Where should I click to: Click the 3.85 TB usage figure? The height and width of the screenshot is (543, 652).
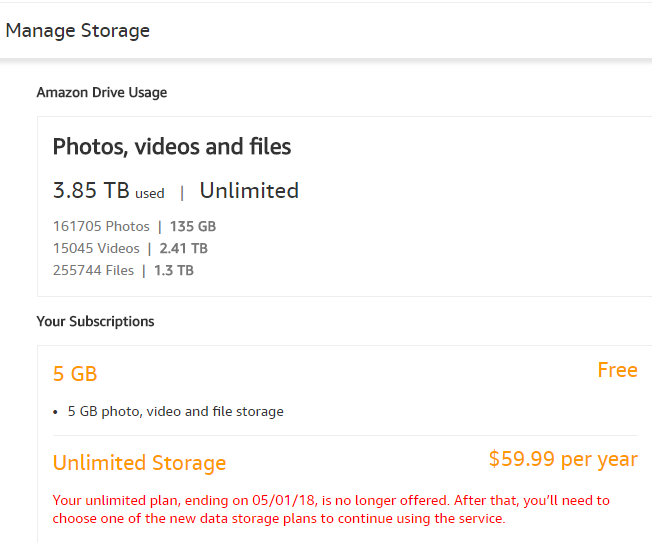click(91, 191)
